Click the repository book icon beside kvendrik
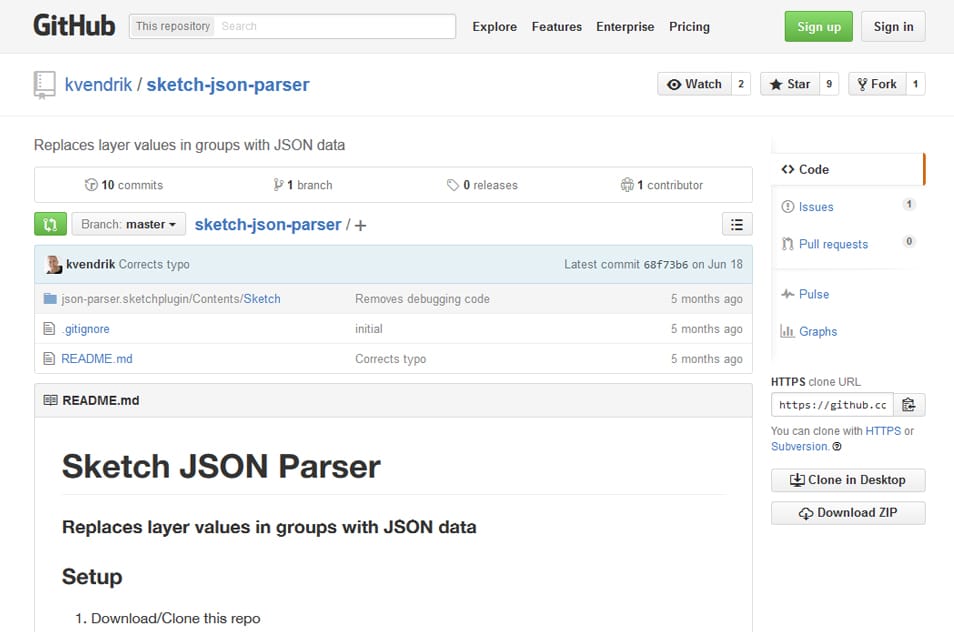Screen dimensions: 954x632 (44, 85)
